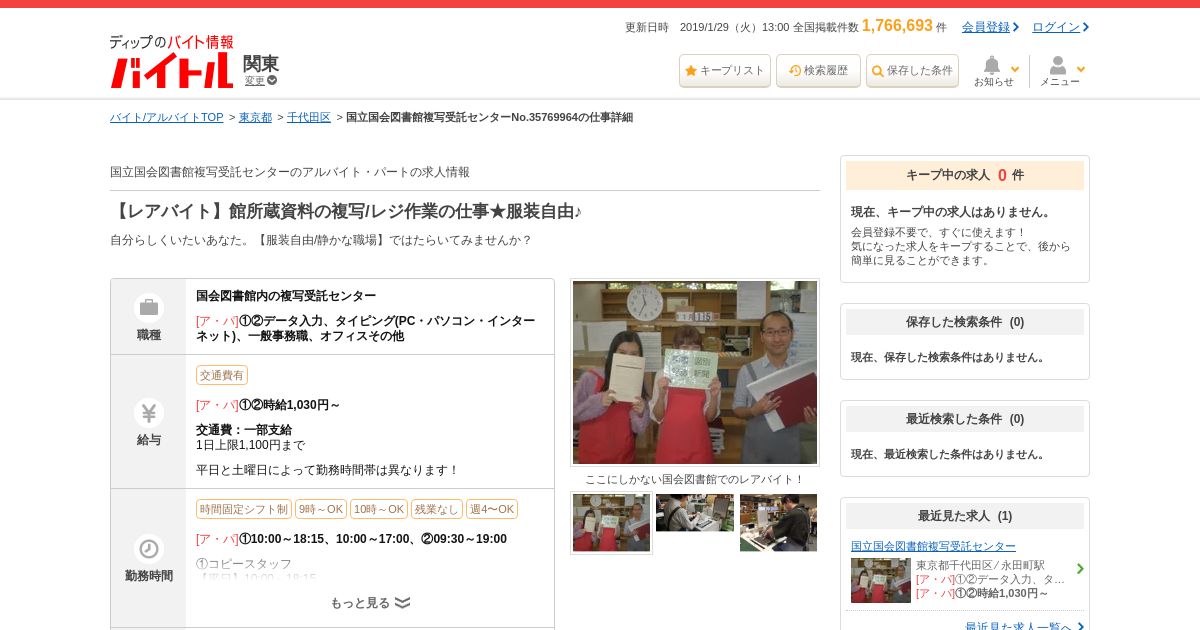Click the 最近見た求人 (1) header

(965, 516)
